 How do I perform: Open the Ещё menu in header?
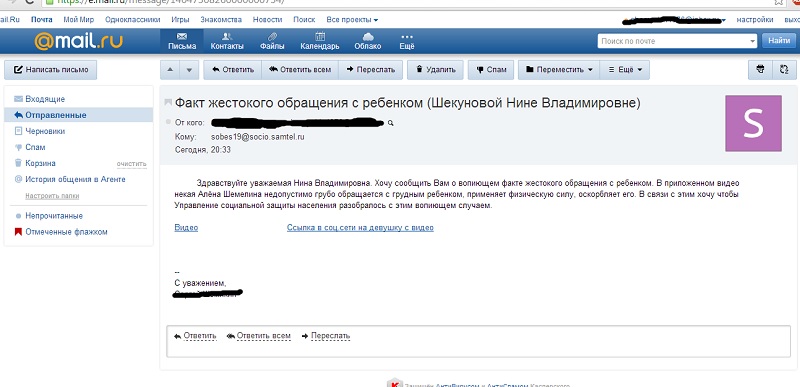[407, 41]
